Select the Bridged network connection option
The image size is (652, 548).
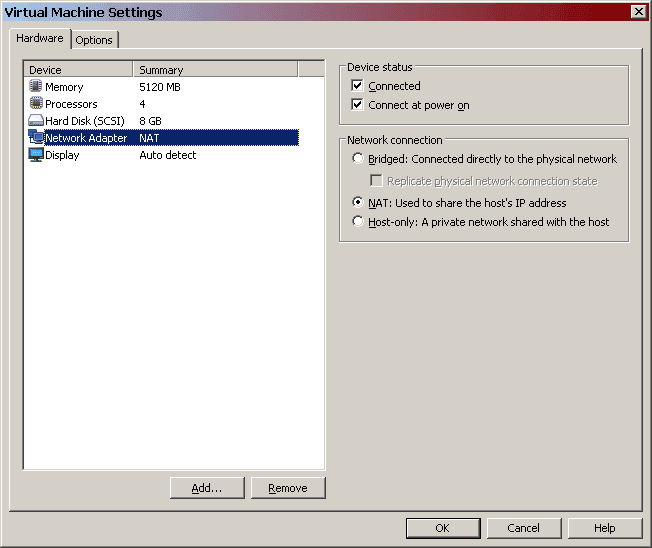pyautogui.click(x=358, y=159)
